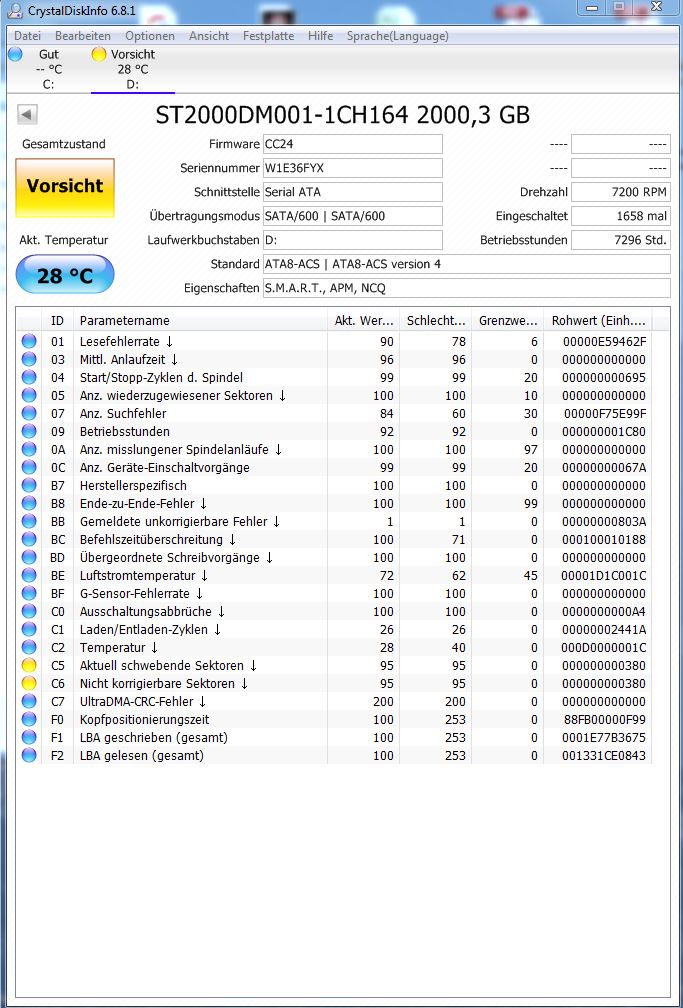Screen dimensions: 683x1008
Task: Click the ID column header
Action: (58, 320)
